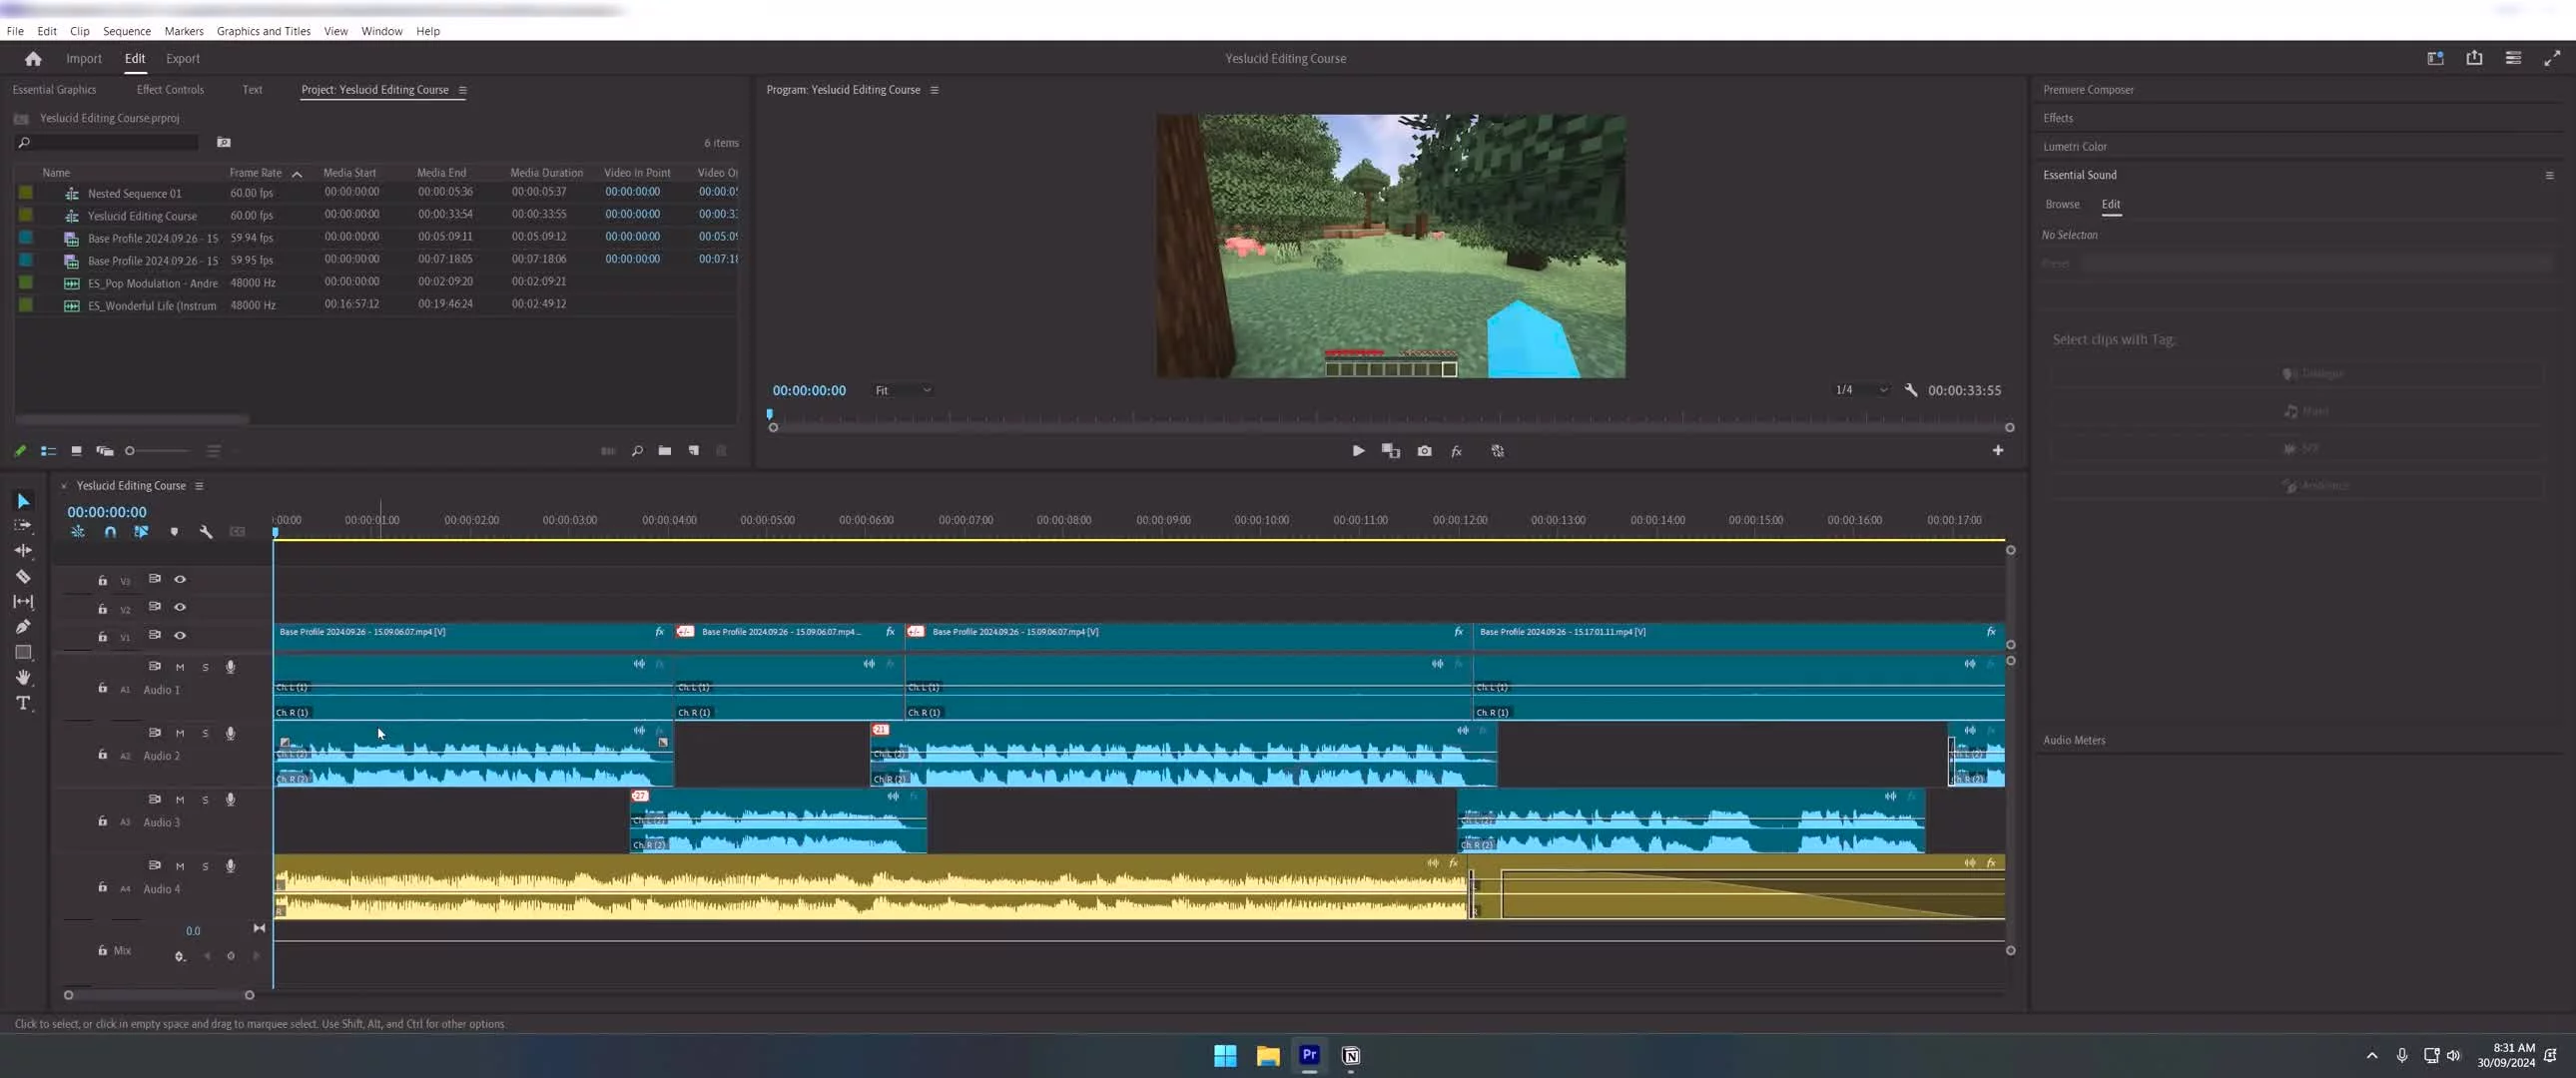
Task: Open the Audio Meters panel
Action: pos(2074,741)
